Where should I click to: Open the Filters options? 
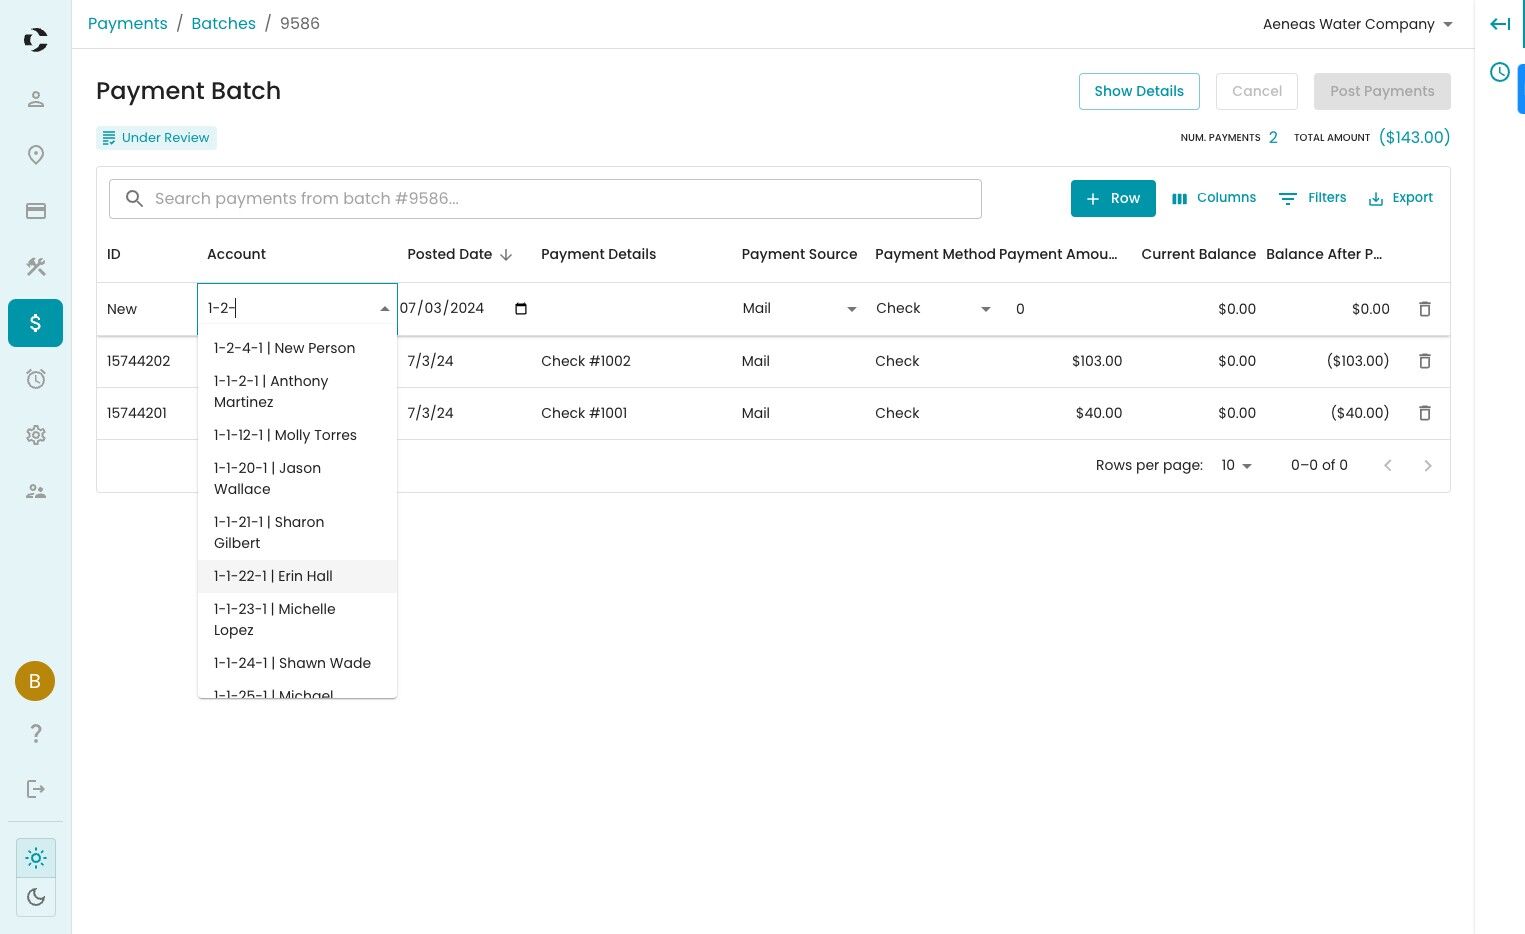(x=1313, y=198)
